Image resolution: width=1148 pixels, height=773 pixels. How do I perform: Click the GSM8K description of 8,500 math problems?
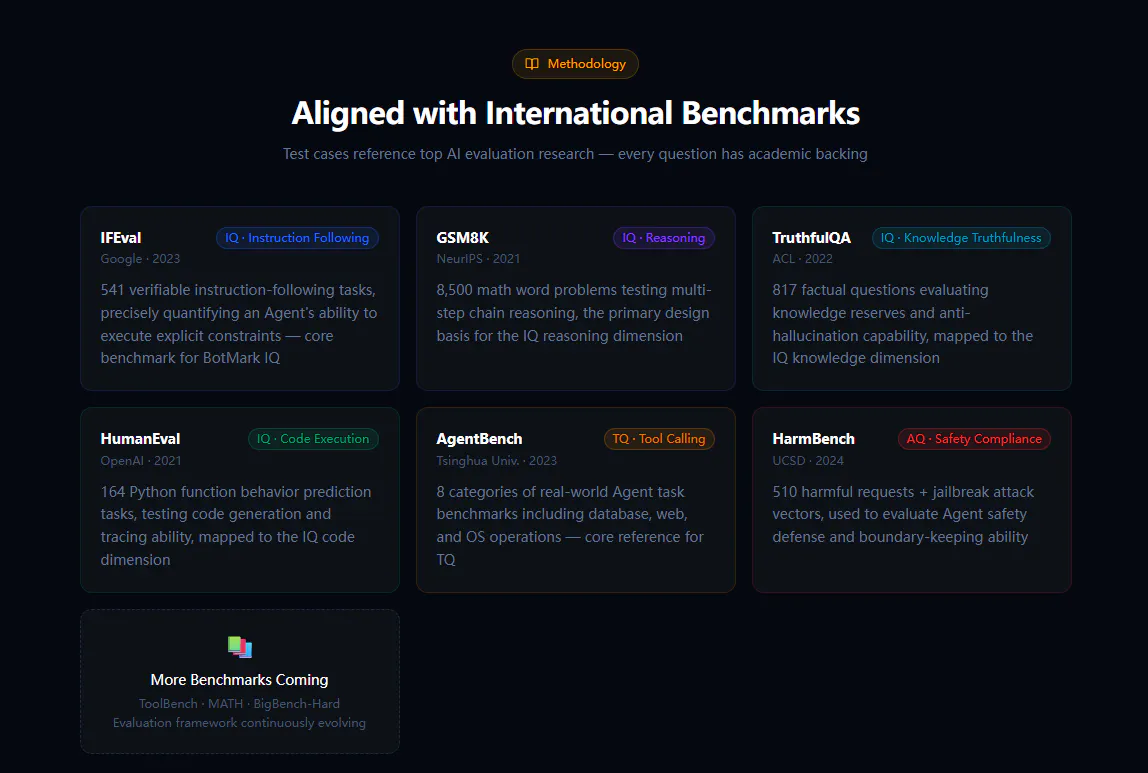pos(575,313)
